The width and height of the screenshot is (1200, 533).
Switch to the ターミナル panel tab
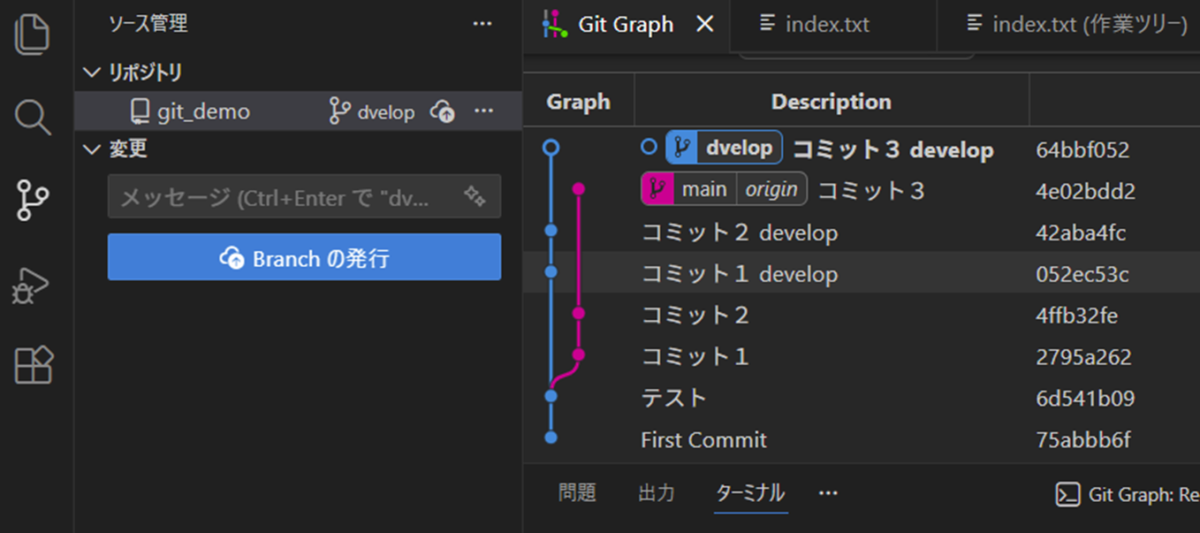click(x=750, y=493)
